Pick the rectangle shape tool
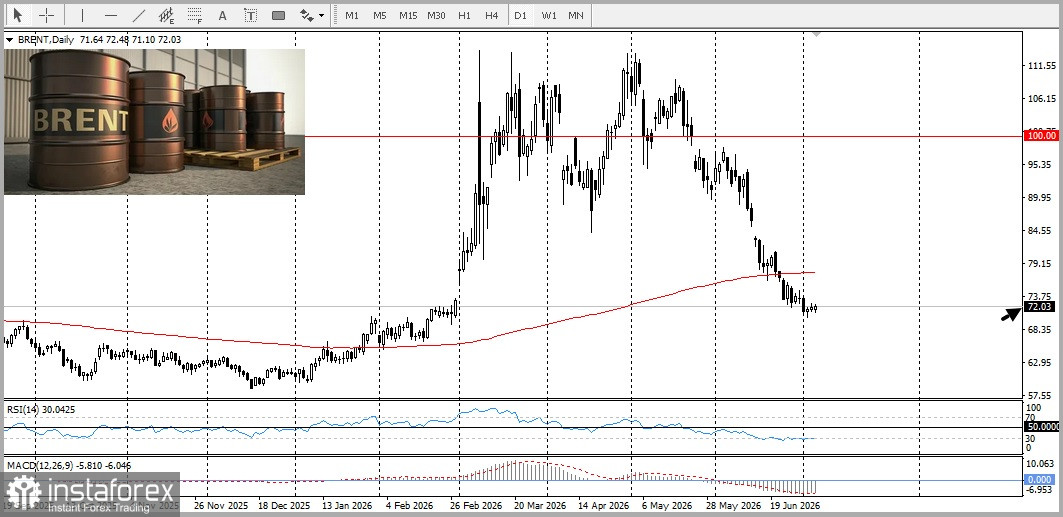The image size is (1063, 517). click(x=279, y=15)
